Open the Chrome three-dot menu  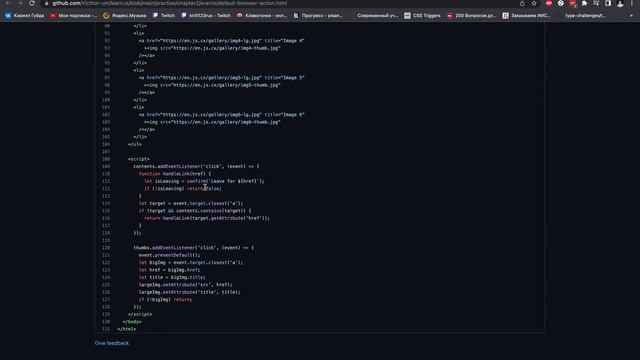(x=632, y=3)
